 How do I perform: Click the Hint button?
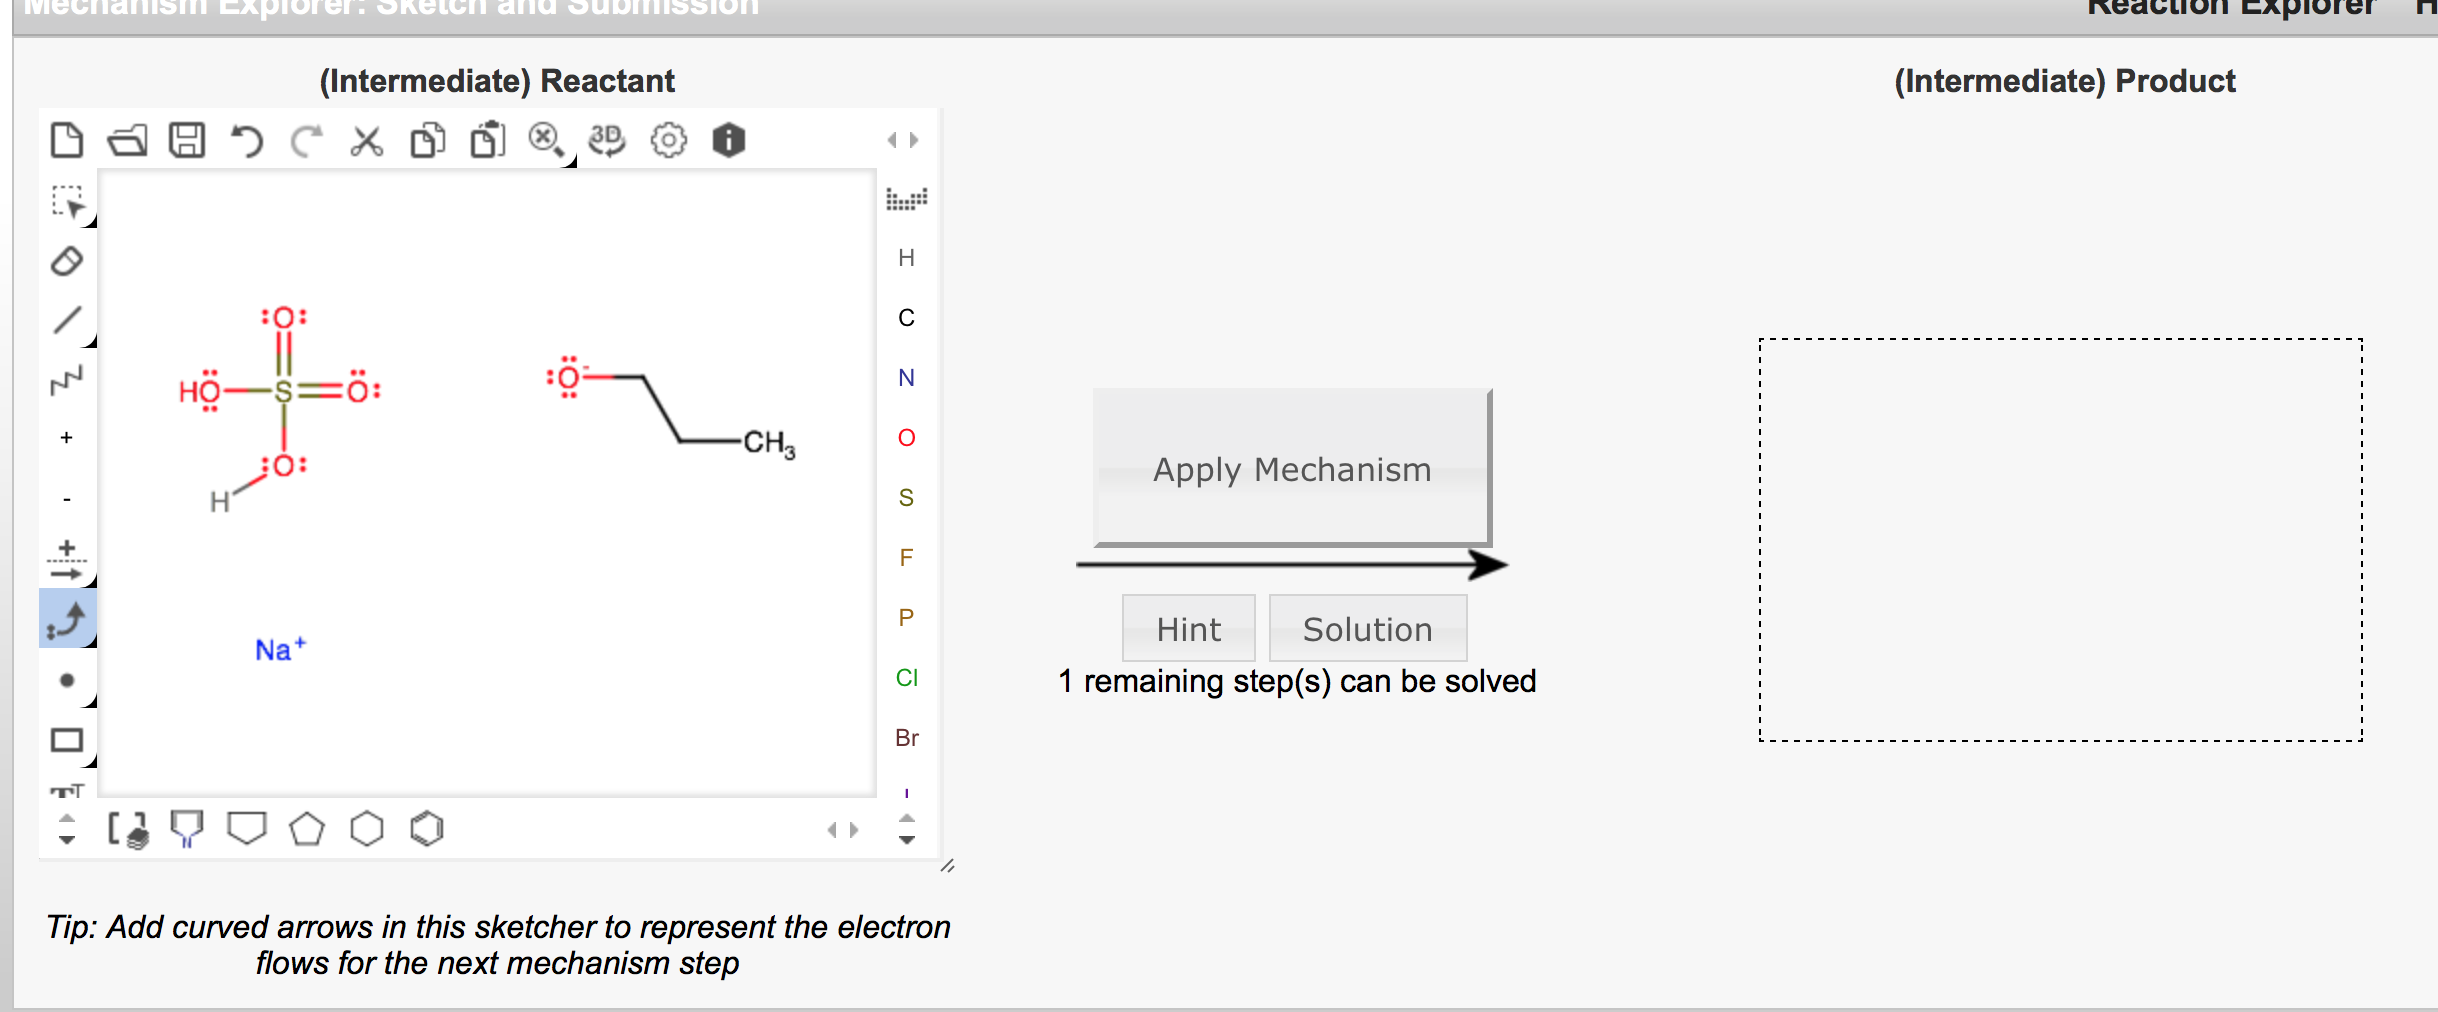1188,627
